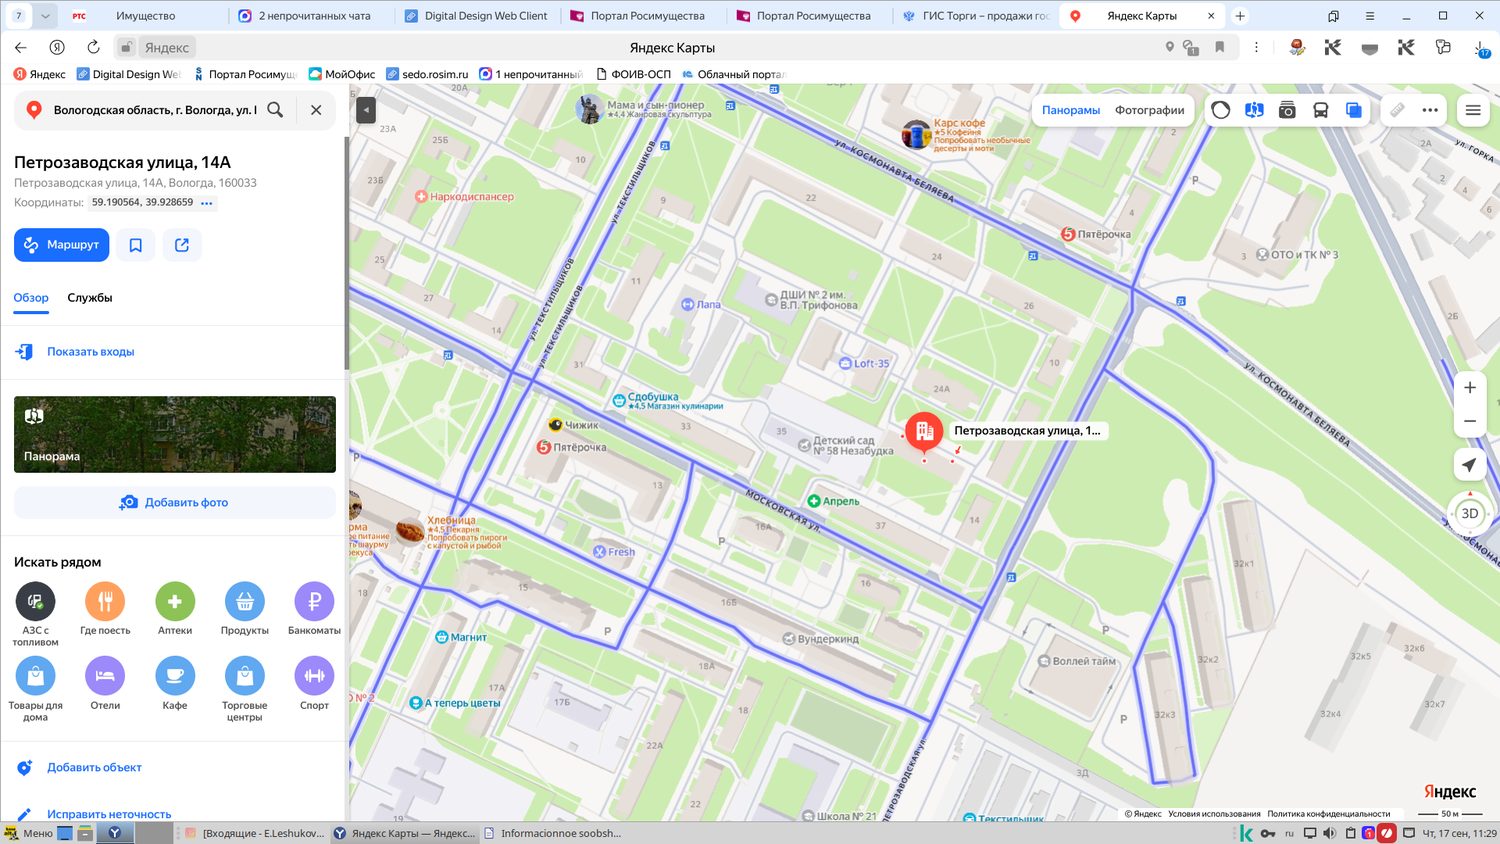Clear the search field with the X icon
Viewport: 1500px width, 844px height.
(x=316, y=110)
